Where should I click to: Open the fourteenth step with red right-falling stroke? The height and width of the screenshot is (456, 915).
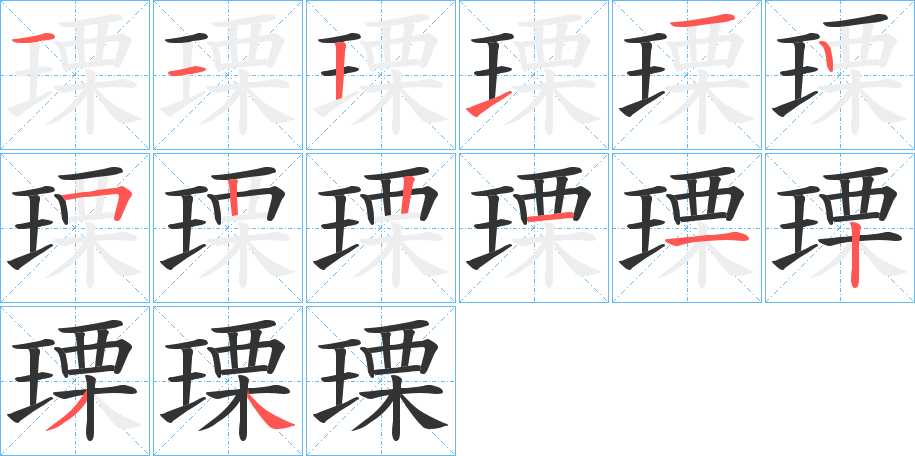[228, 381]
